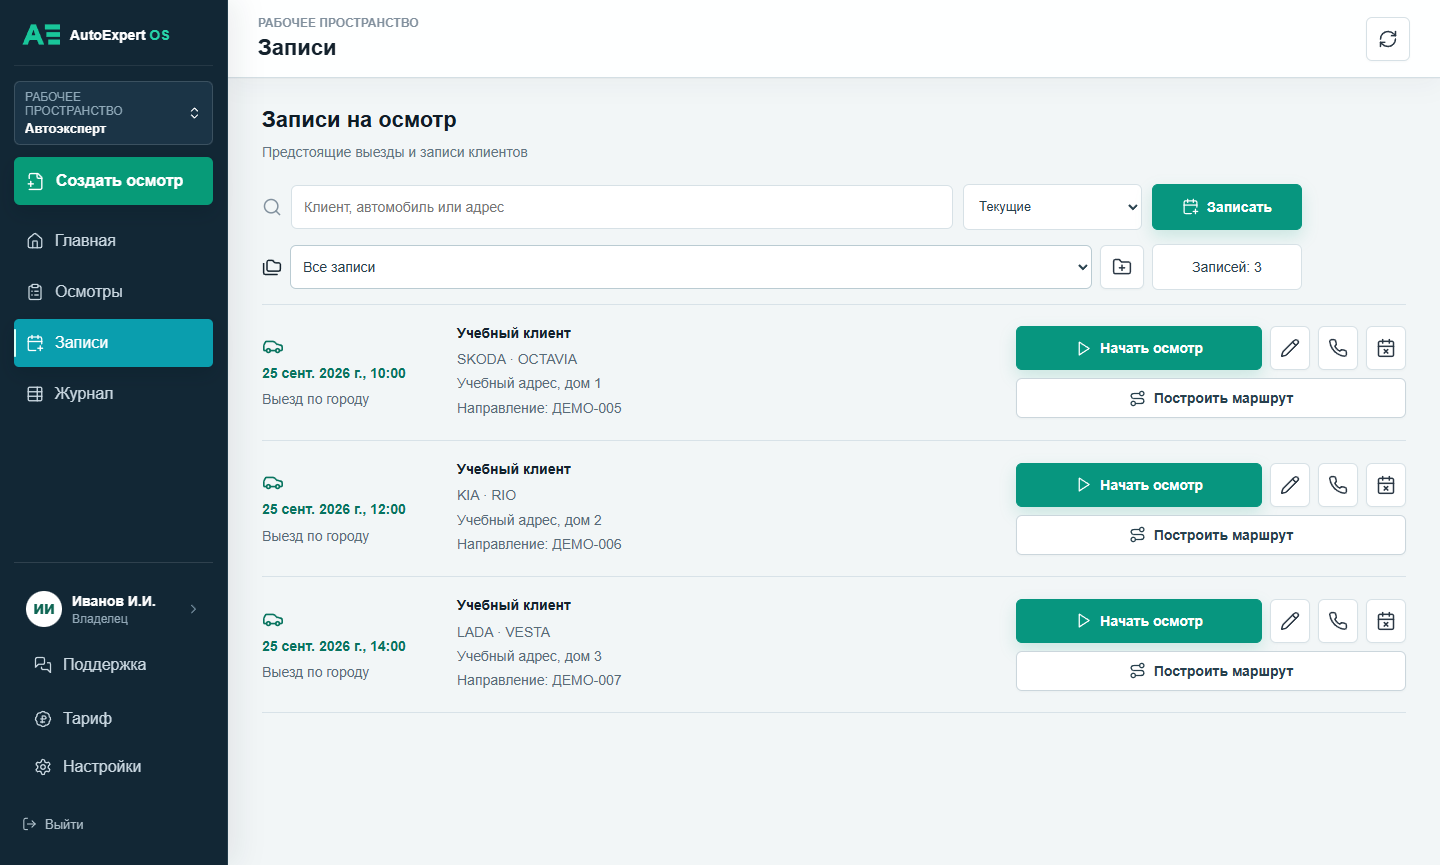Start inspection for SKODA OCTAVIA
Screen dimensions: 1440x865
[x=1139, y=348]
